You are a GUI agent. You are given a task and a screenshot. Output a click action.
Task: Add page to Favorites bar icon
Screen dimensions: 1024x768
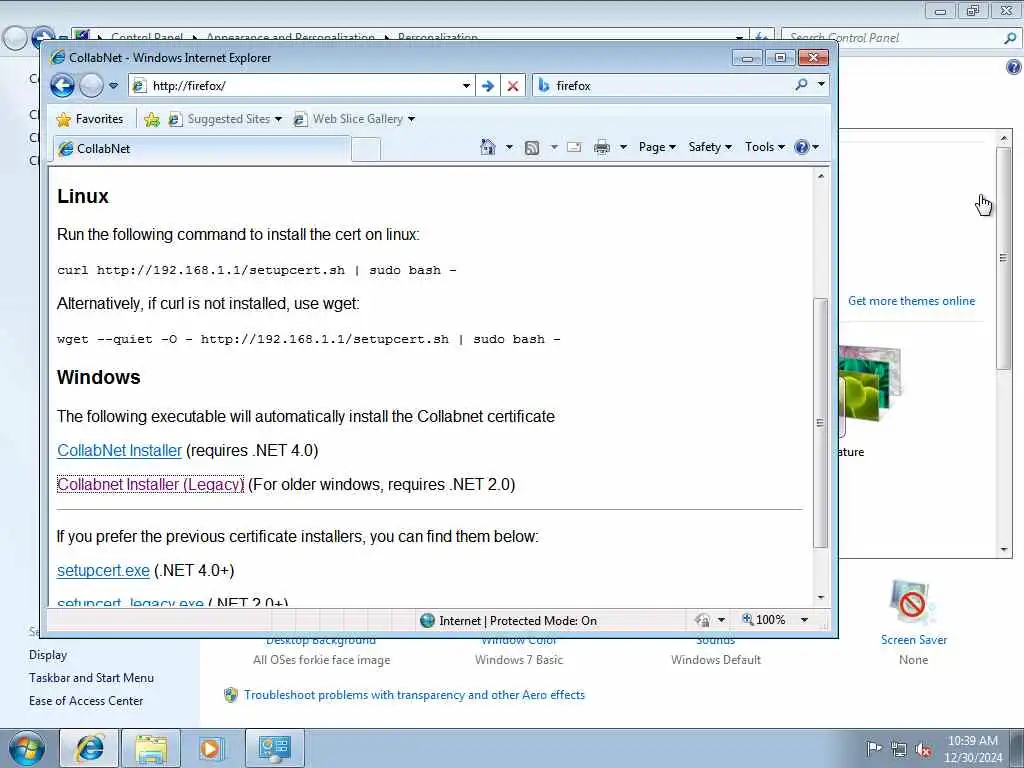[152, 119]
